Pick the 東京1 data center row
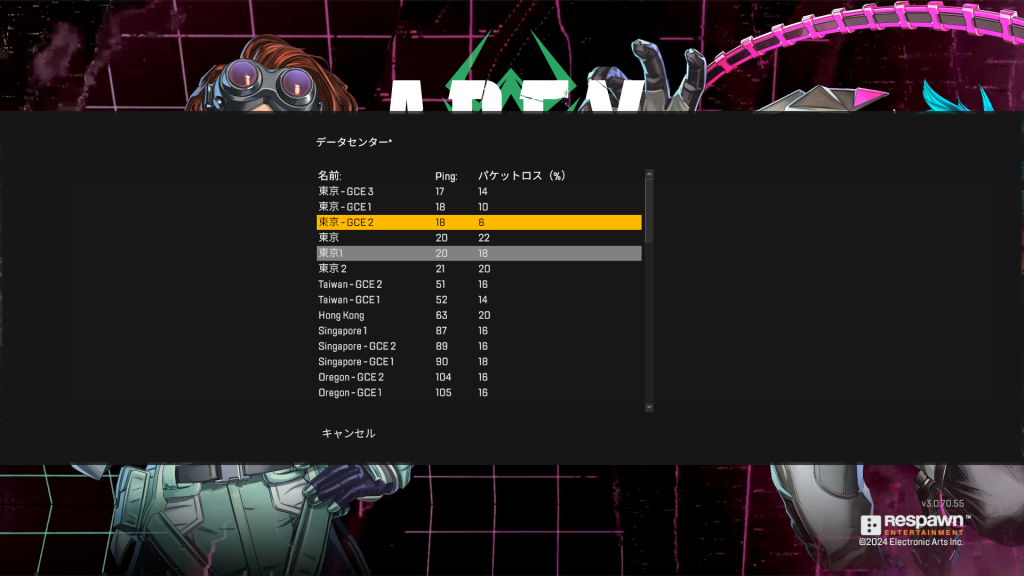The height and width of the screenshot is (576, 1024). [331, 254]
